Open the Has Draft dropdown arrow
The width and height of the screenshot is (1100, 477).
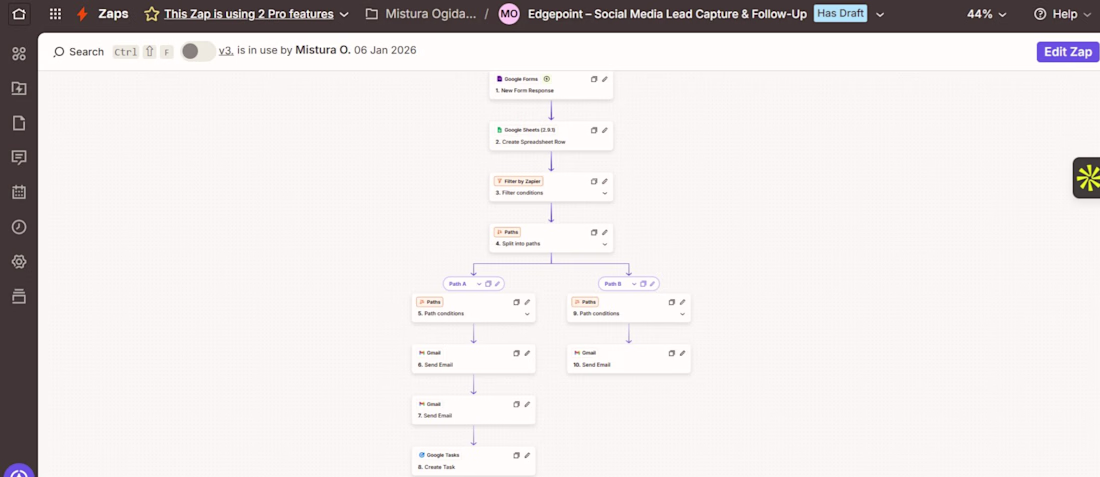(878, 14)
